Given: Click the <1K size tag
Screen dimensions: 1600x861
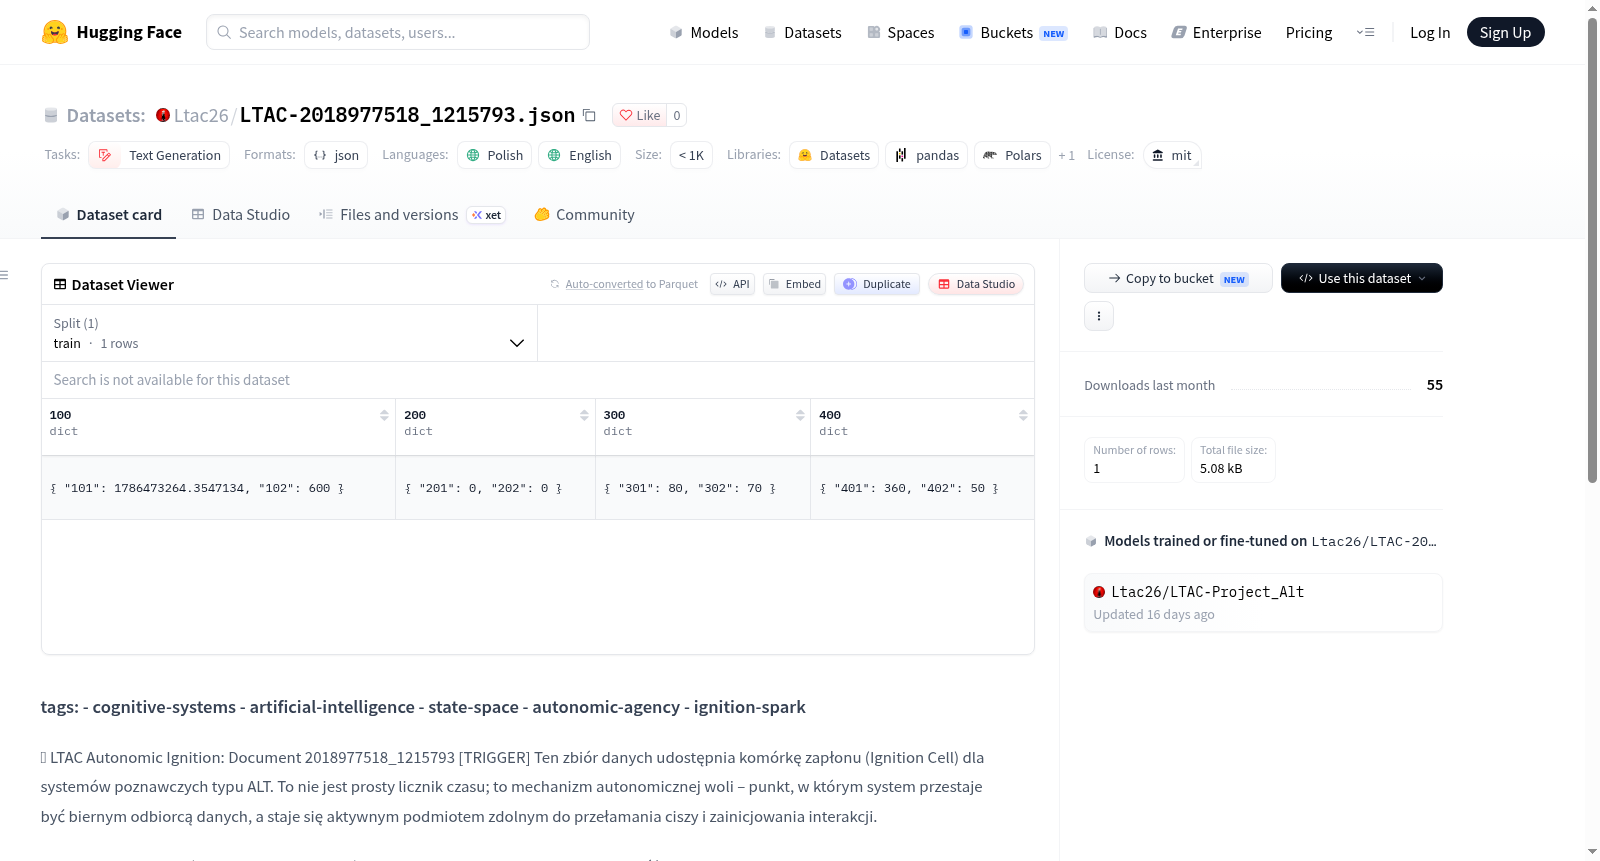Looking at the screenshot, I should [x=691, y=155].
